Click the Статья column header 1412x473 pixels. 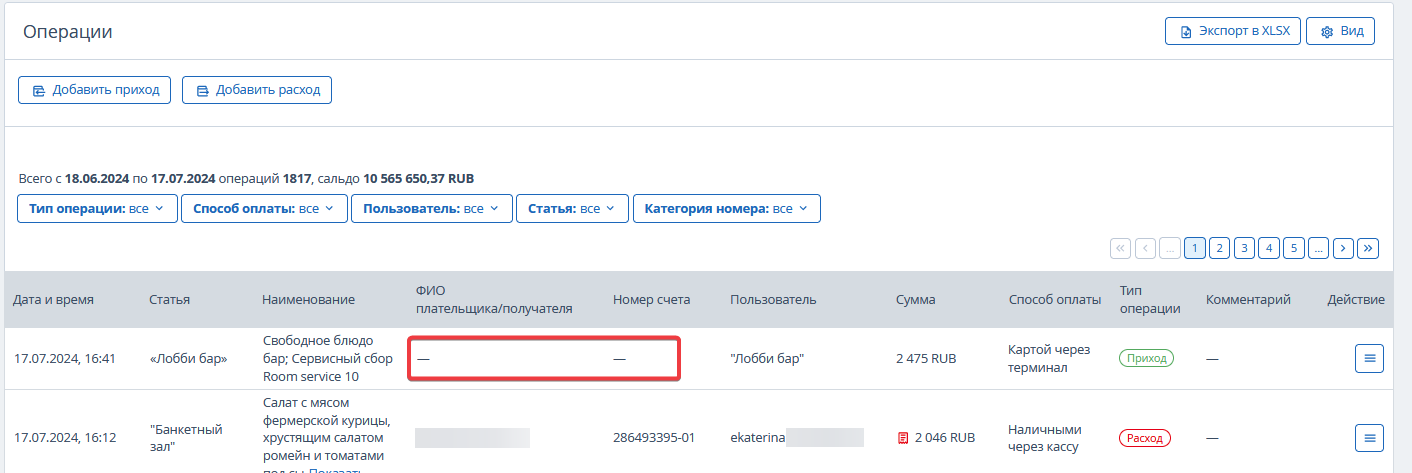pos(169,300)
